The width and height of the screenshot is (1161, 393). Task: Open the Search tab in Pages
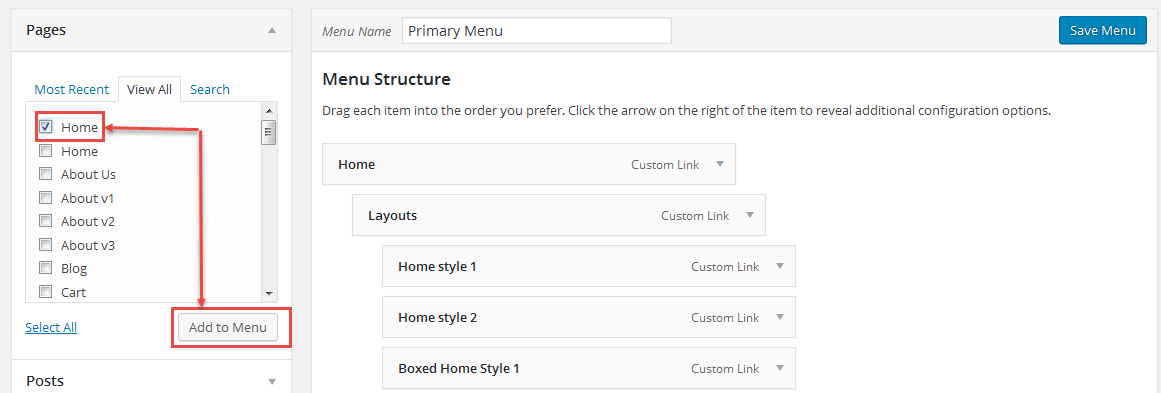pos(210,90)
